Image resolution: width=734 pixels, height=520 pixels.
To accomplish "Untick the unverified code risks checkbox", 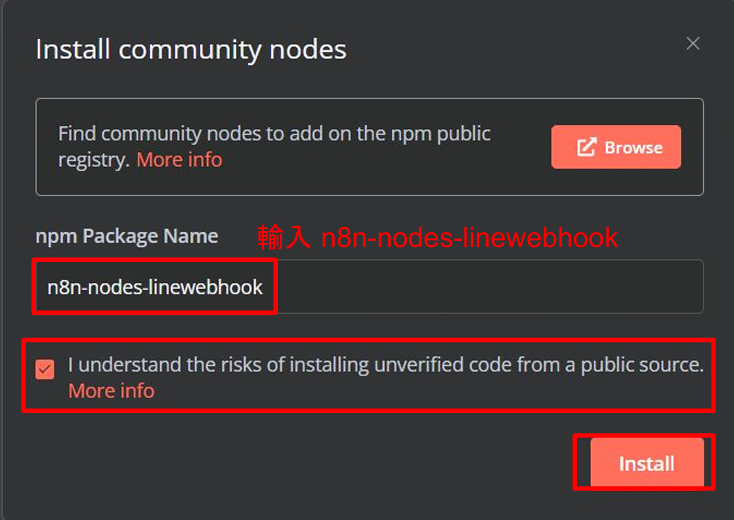I will coord(45,369).
